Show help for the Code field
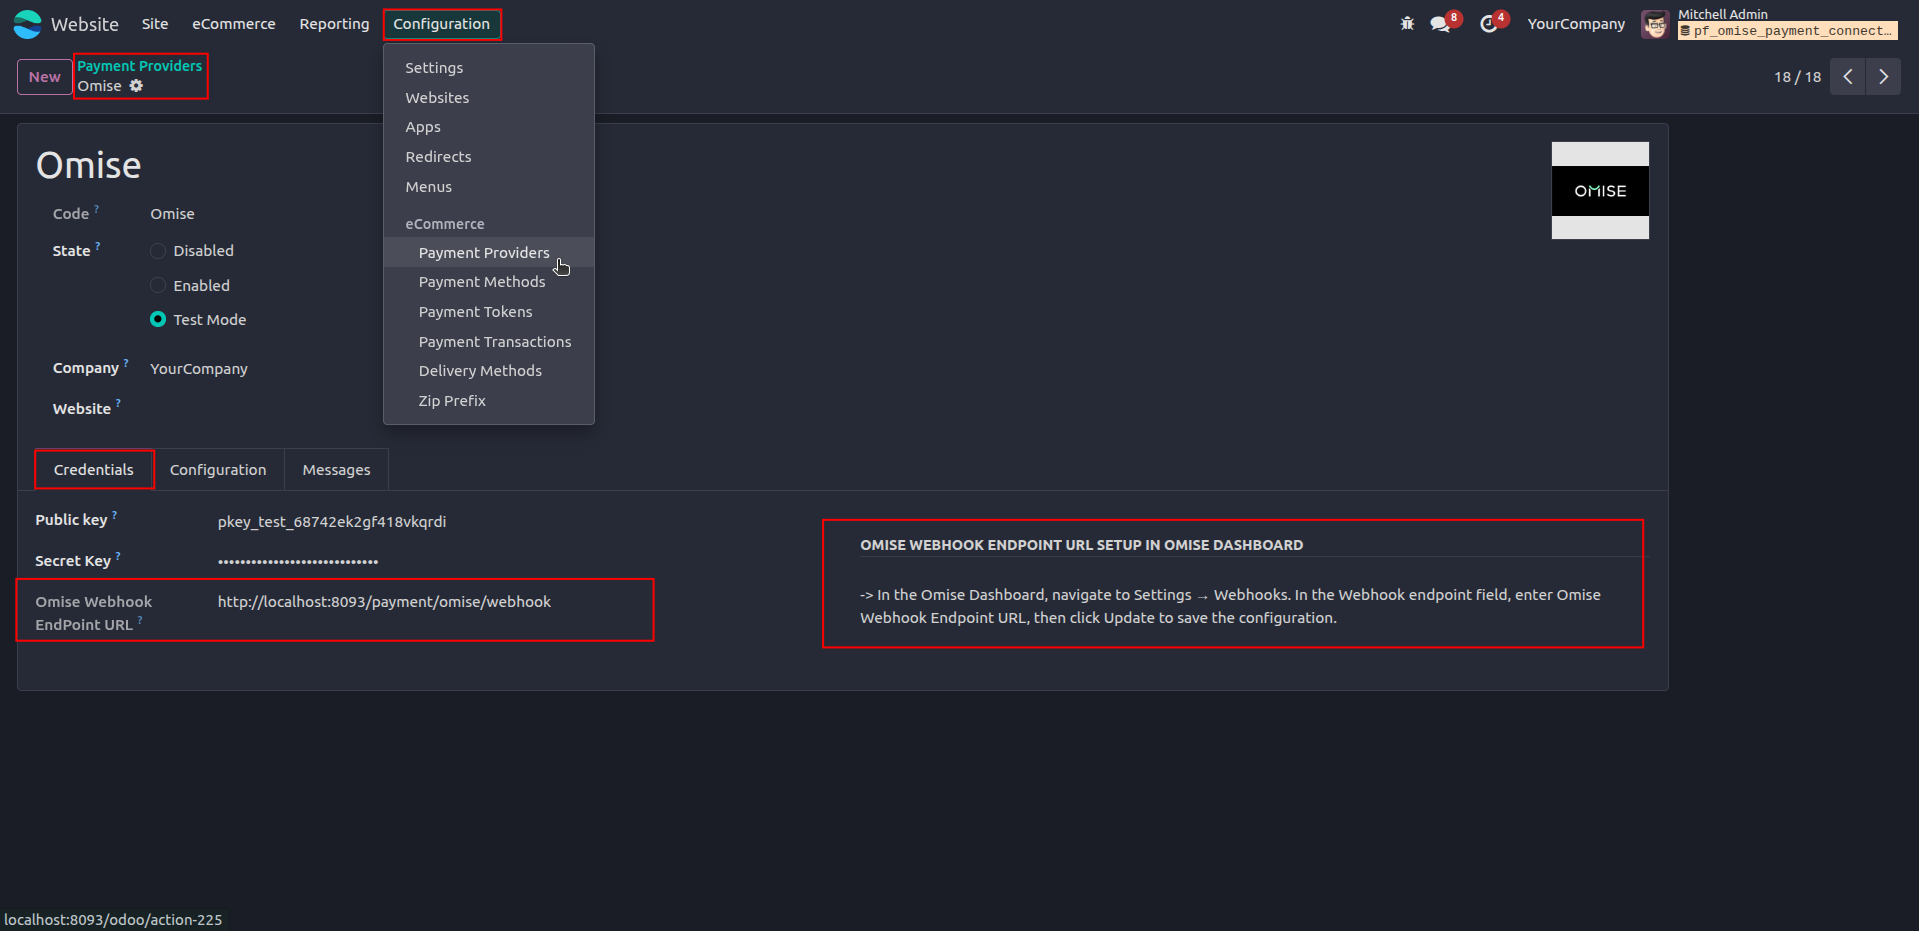1919x931 pixels. [x=97, y=209]
